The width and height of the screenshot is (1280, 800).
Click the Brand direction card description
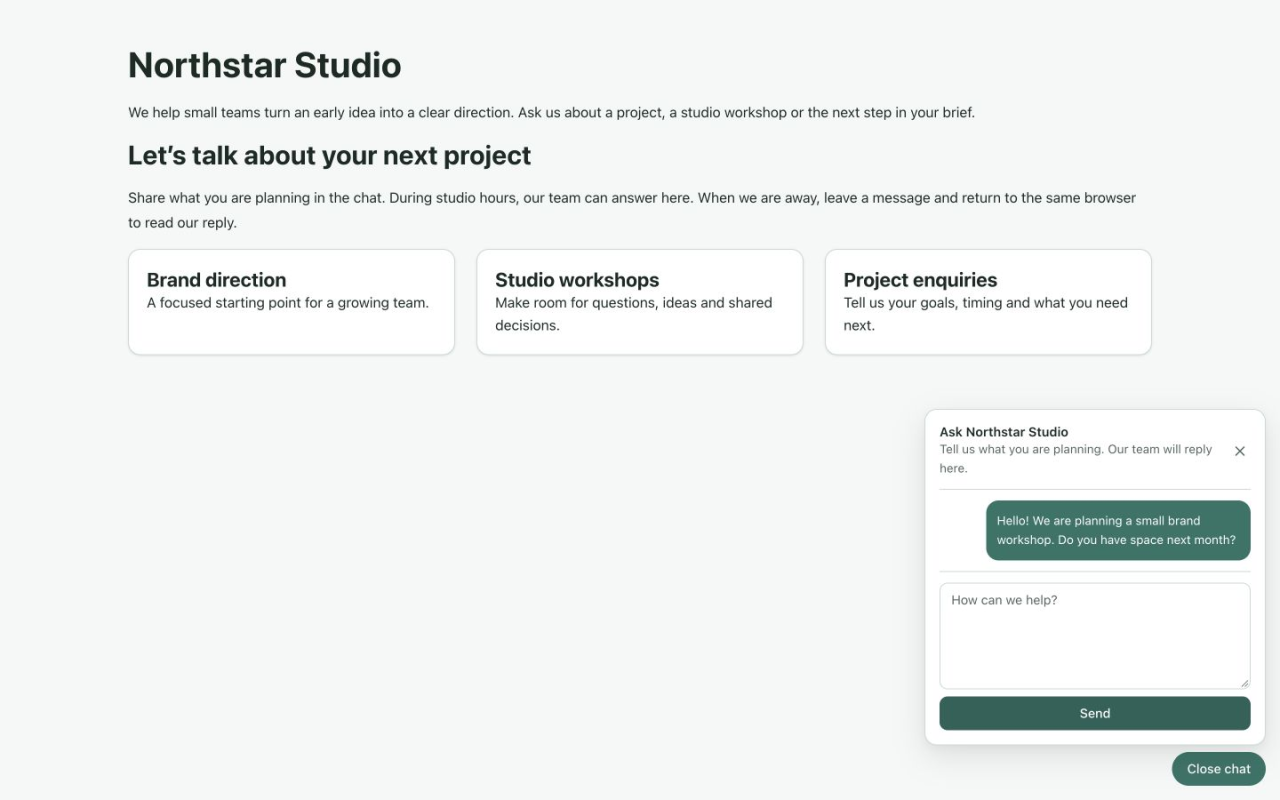(x=288, y=303)
